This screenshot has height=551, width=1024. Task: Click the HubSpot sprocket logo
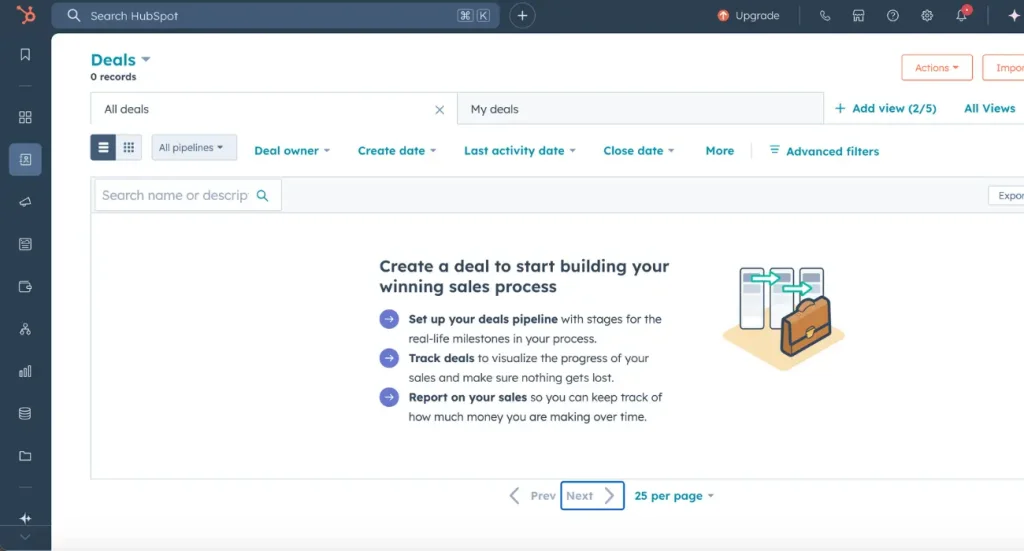click(x=25, y=14)
